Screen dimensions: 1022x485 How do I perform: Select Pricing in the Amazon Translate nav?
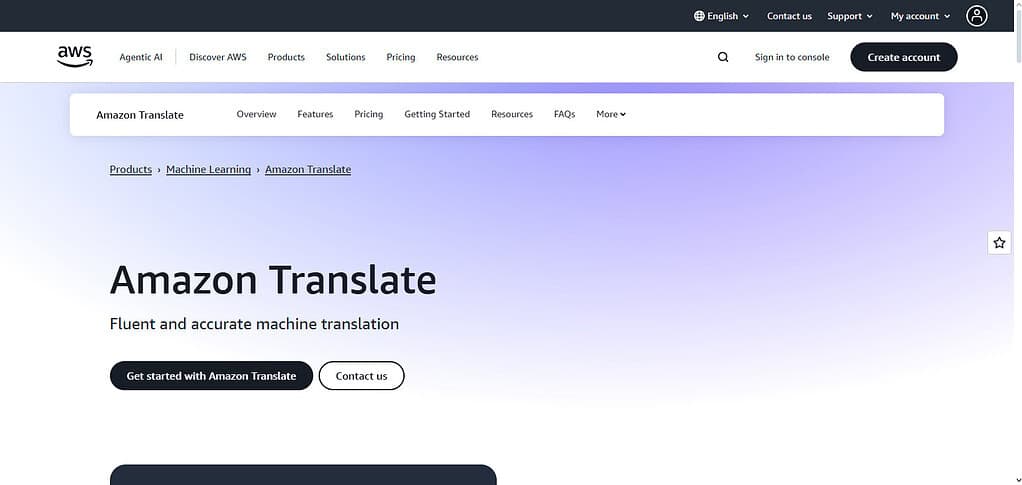click(369, 114)
